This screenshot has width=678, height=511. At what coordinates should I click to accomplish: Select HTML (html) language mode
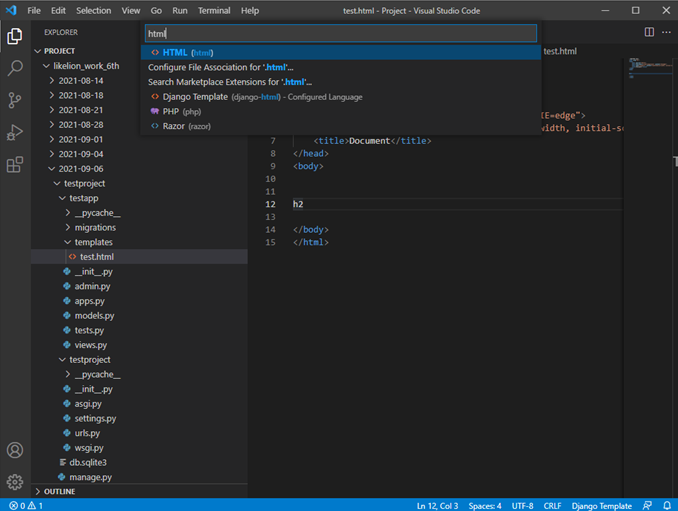click(341, 52)
